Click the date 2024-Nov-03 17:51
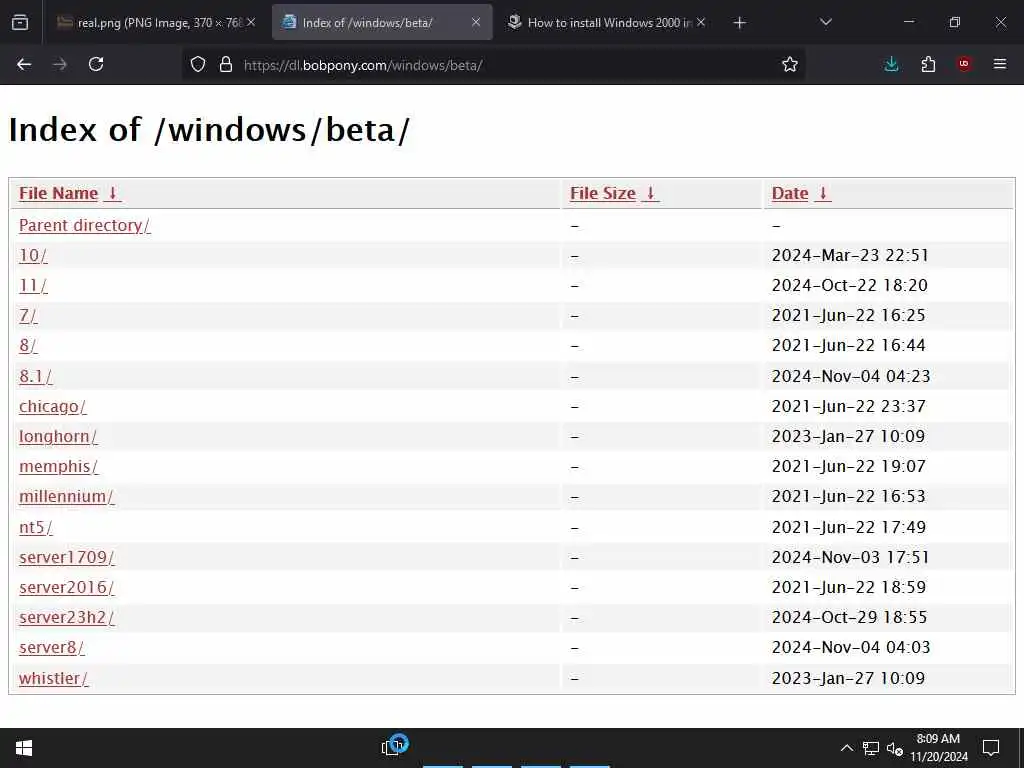This screenshot has height=768, width=1024. click(850, 557)
